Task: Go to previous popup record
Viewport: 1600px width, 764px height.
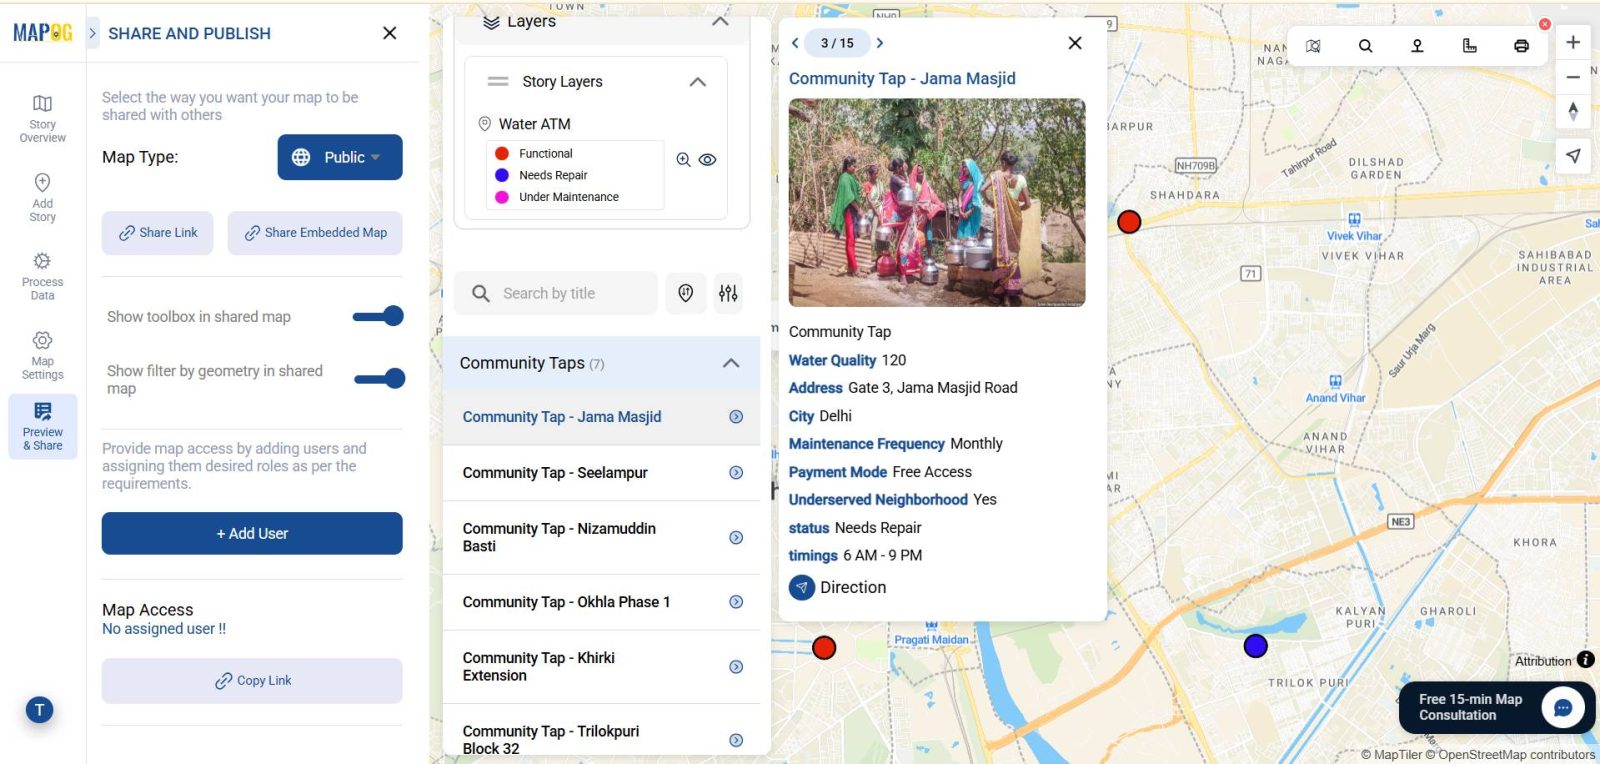Action: [795, 43]
